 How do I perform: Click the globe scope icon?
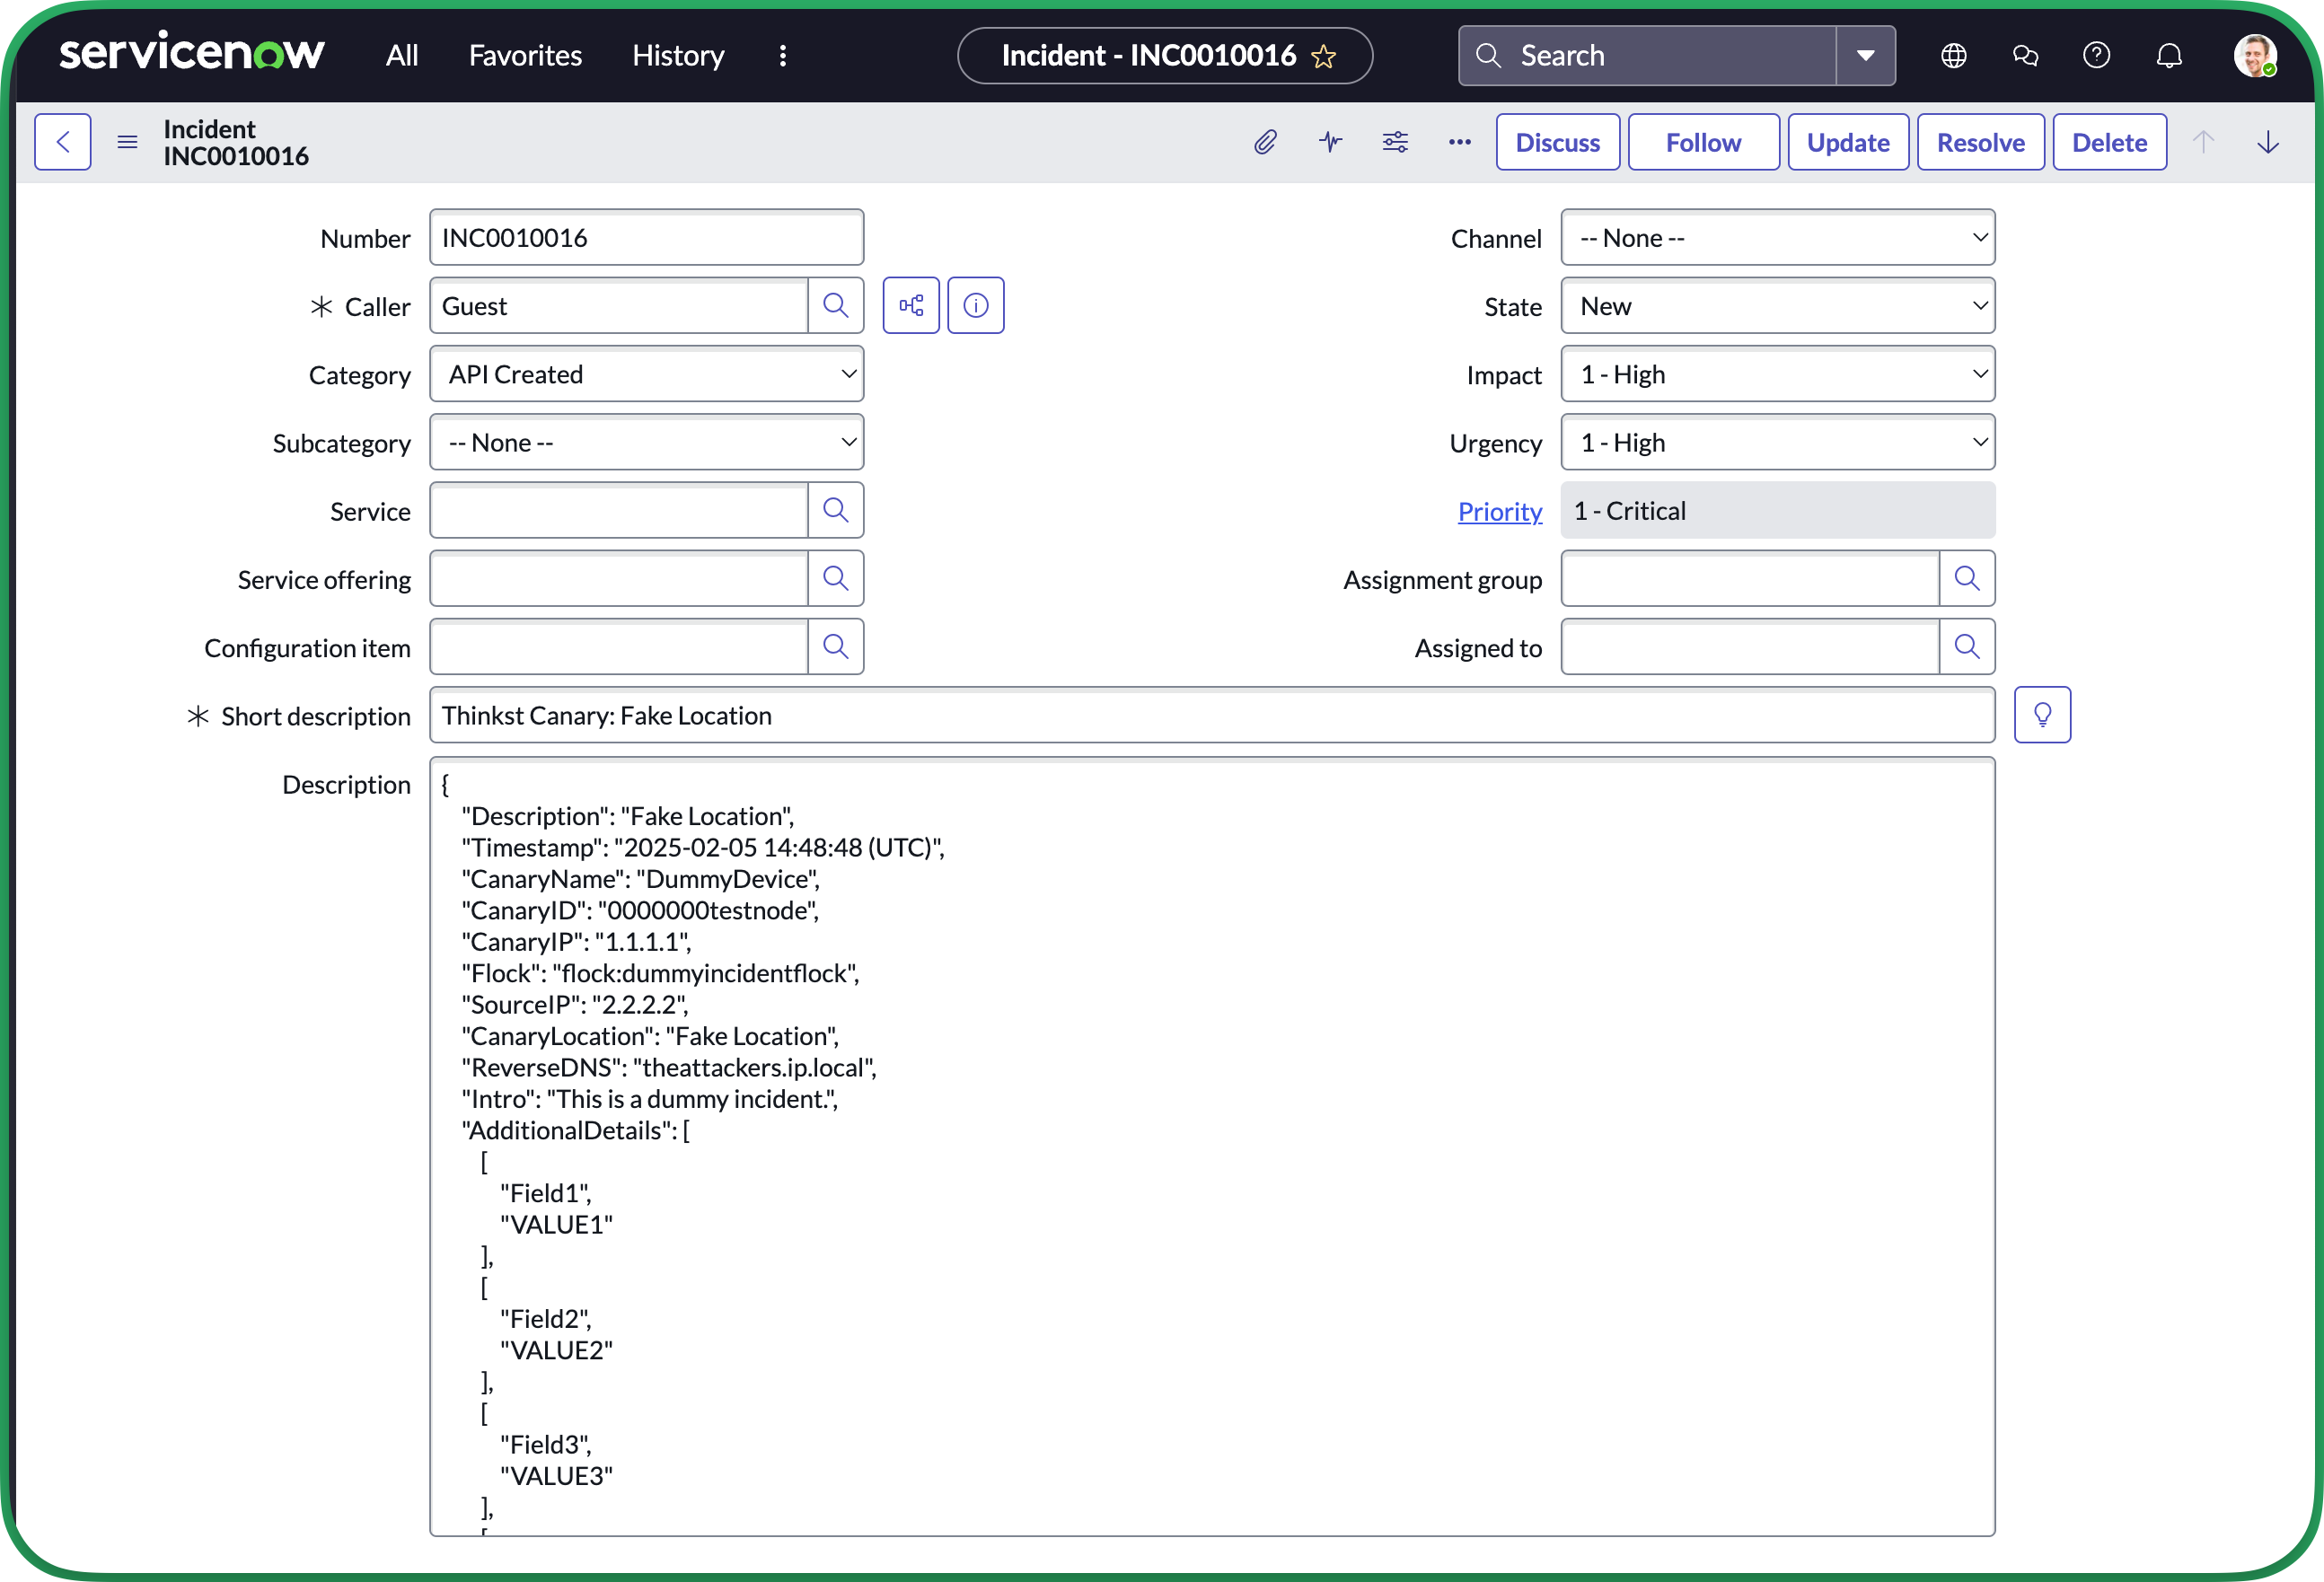1953,55
